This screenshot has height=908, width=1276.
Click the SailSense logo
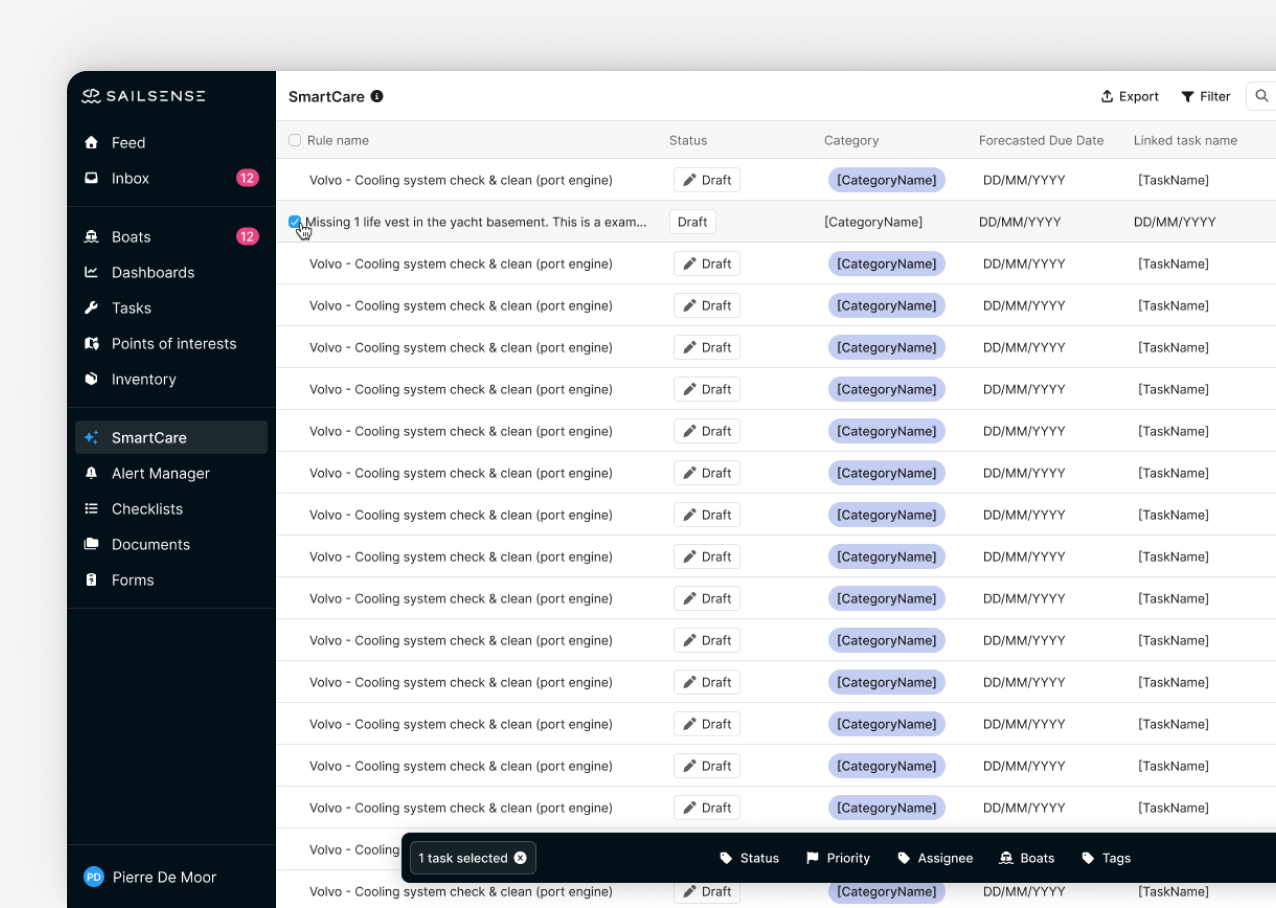point(144,96)
